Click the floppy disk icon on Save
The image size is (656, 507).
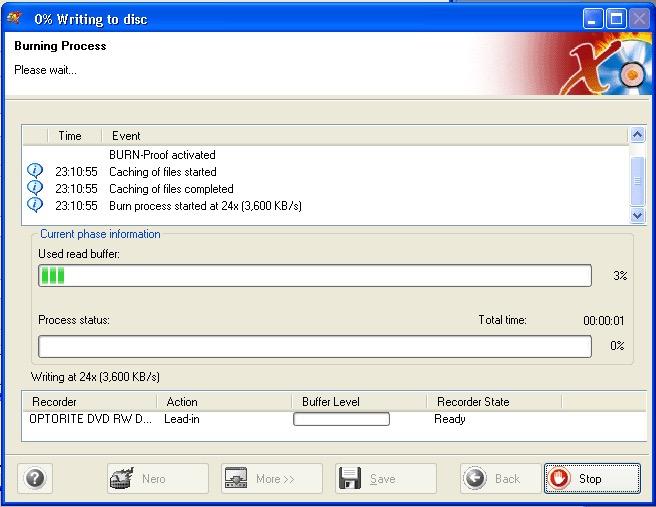(350, 478)
